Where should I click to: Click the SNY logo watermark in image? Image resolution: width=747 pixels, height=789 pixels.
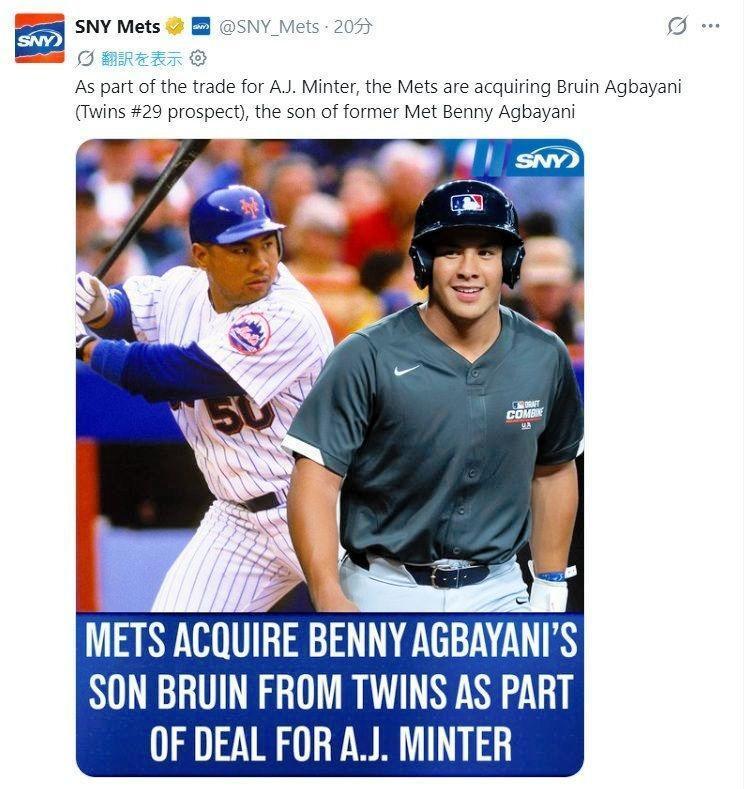tap(547, 161)
